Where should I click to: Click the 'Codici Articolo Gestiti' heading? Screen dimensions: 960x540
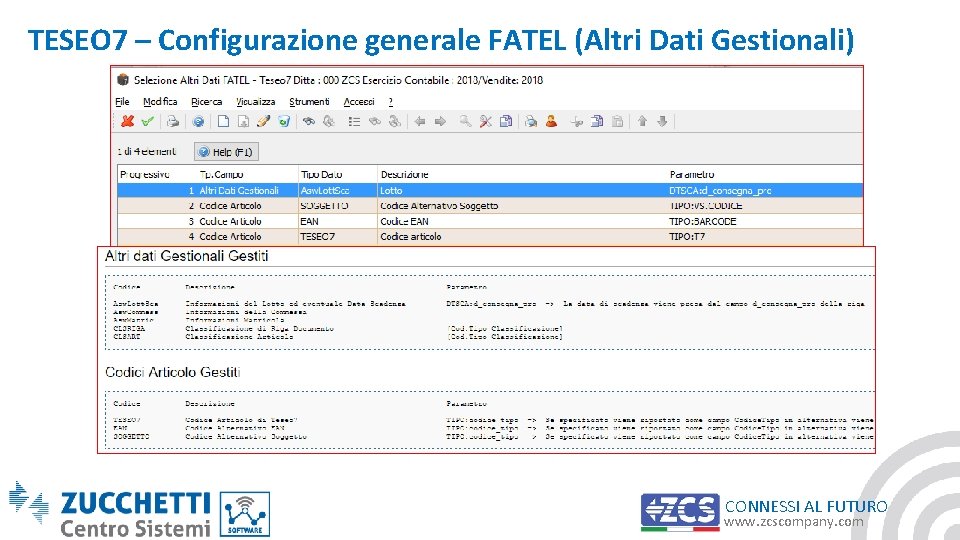pos(173,372)
